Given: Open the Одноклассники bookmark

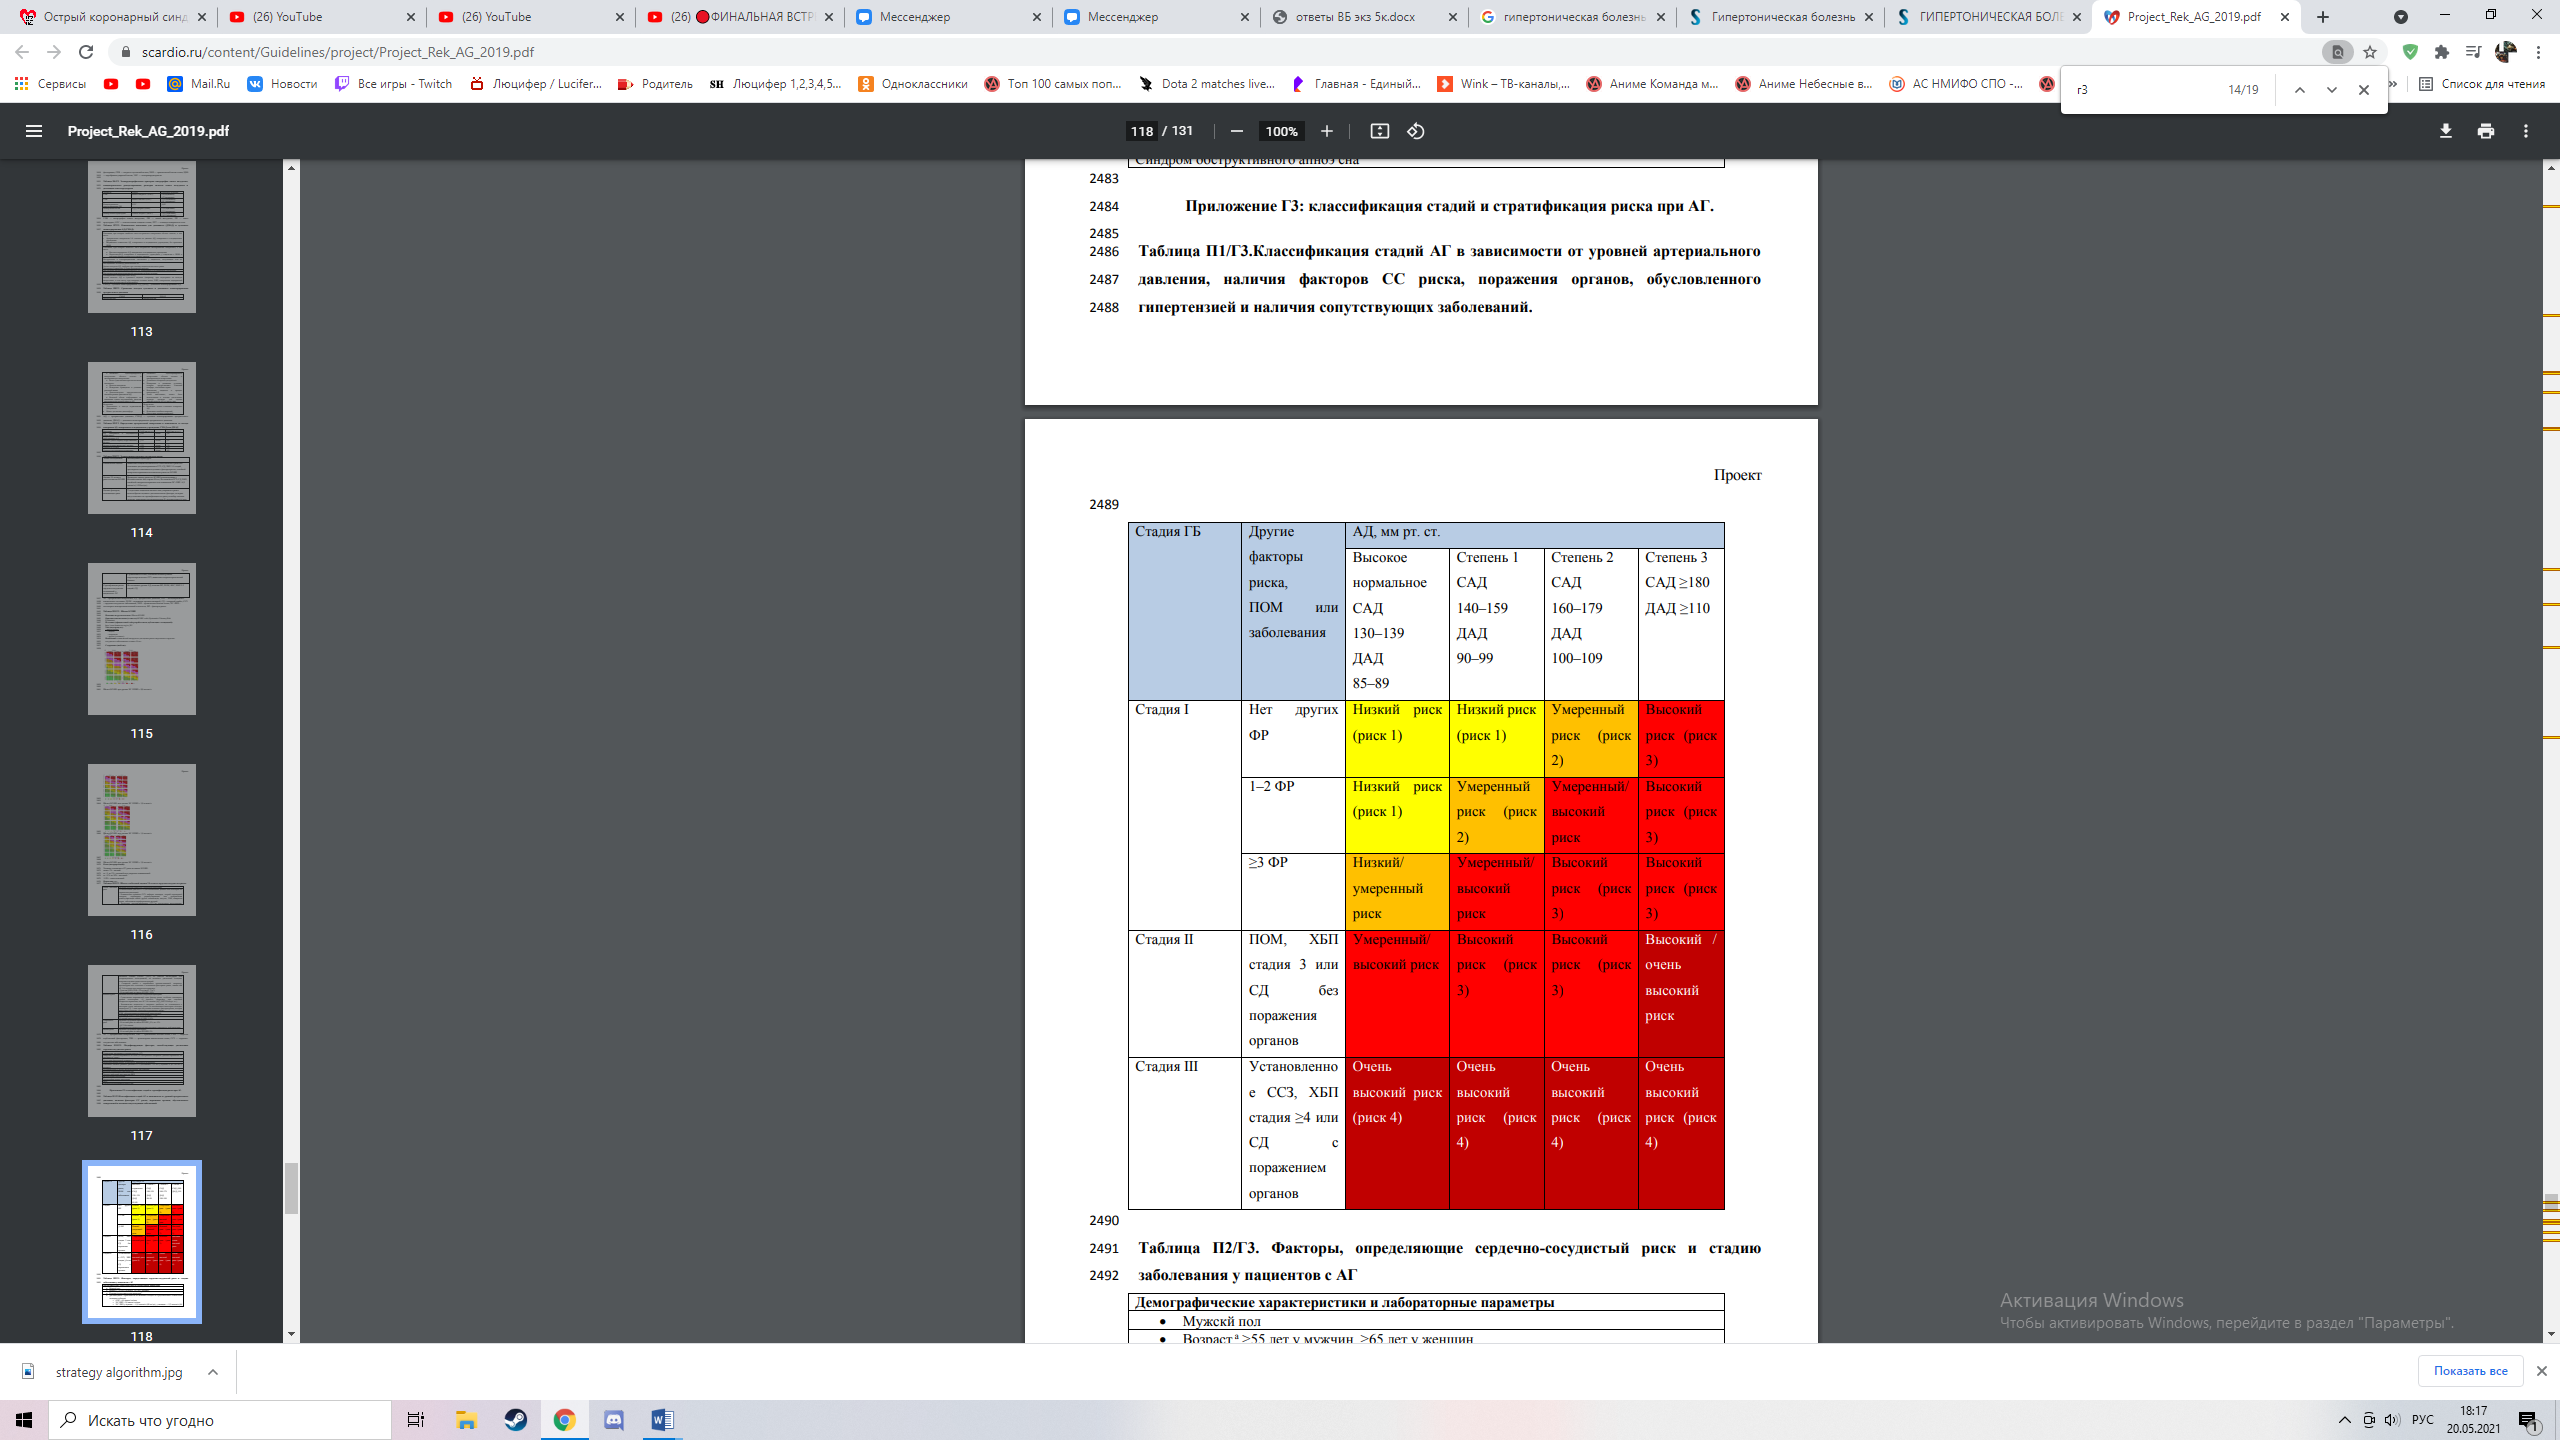Looking at the screenshot, I should point(913,84).
